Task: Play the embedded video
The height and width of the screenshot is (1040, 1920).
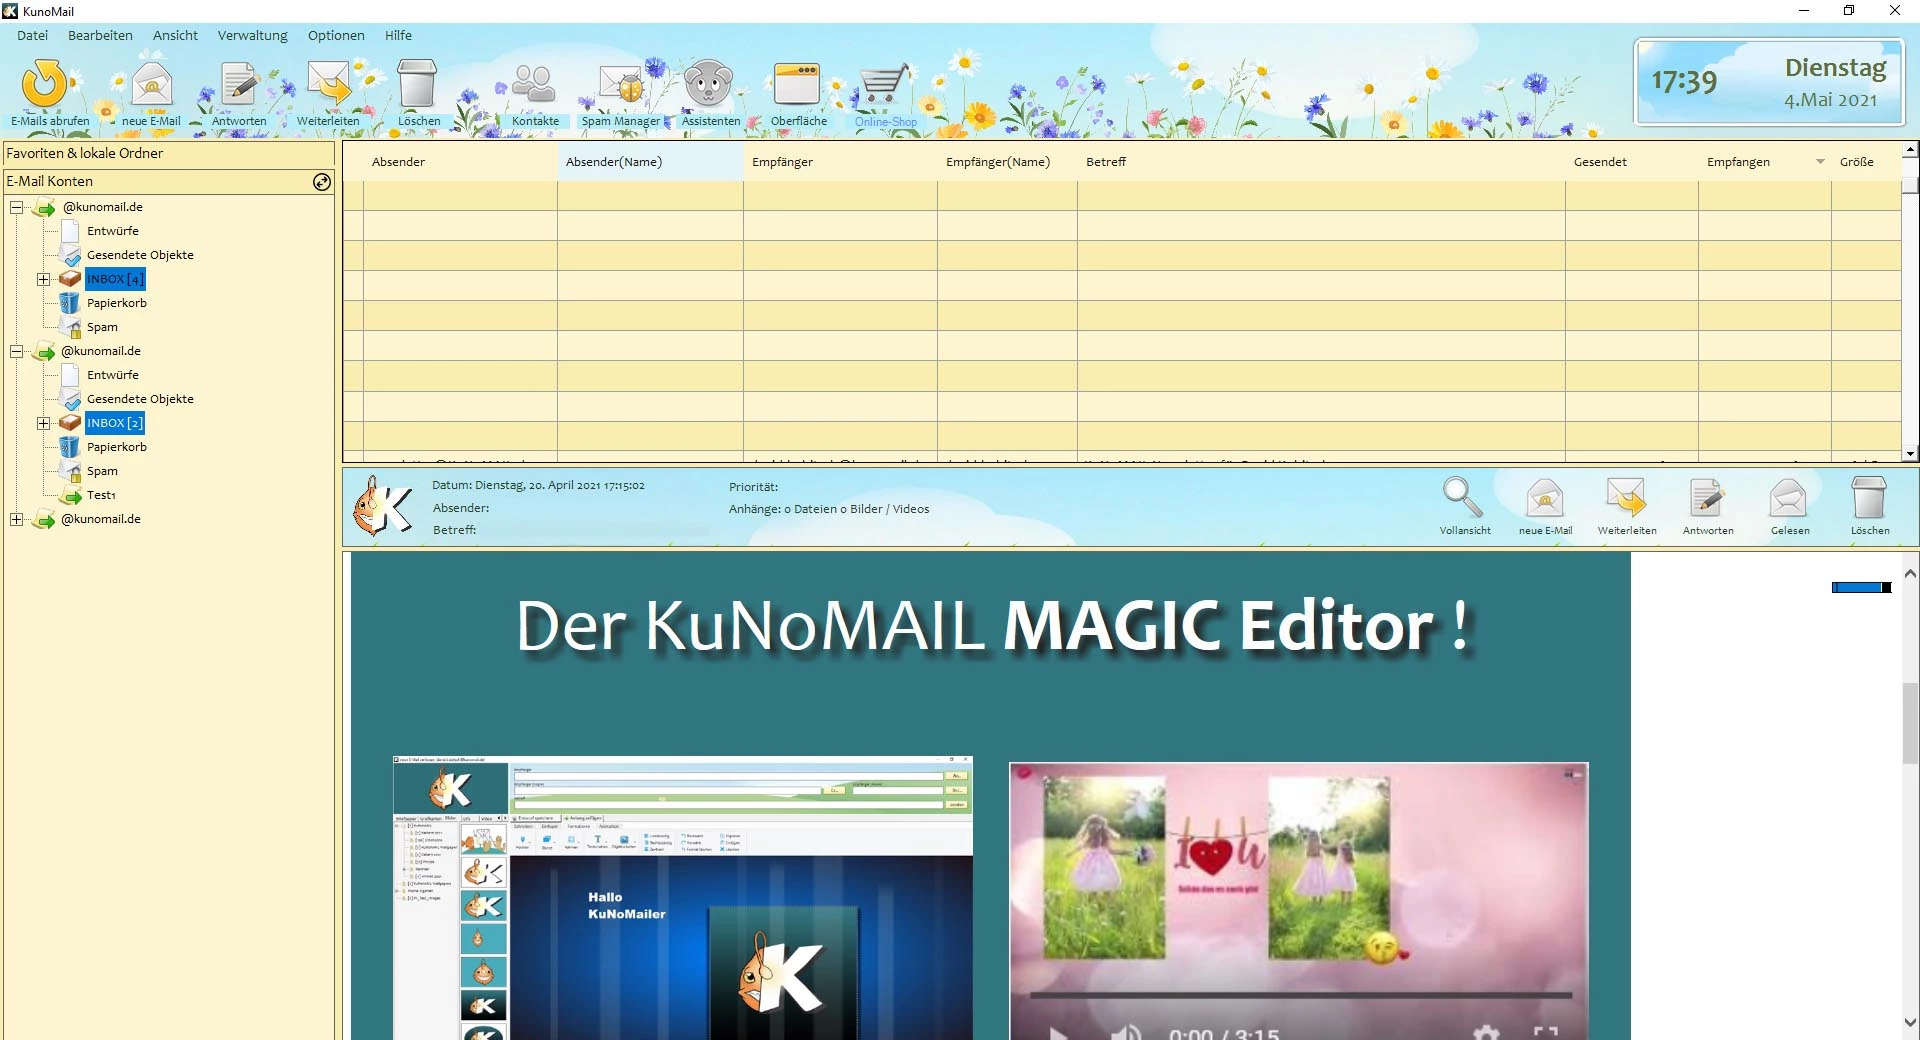Action: (1058, 1033)
